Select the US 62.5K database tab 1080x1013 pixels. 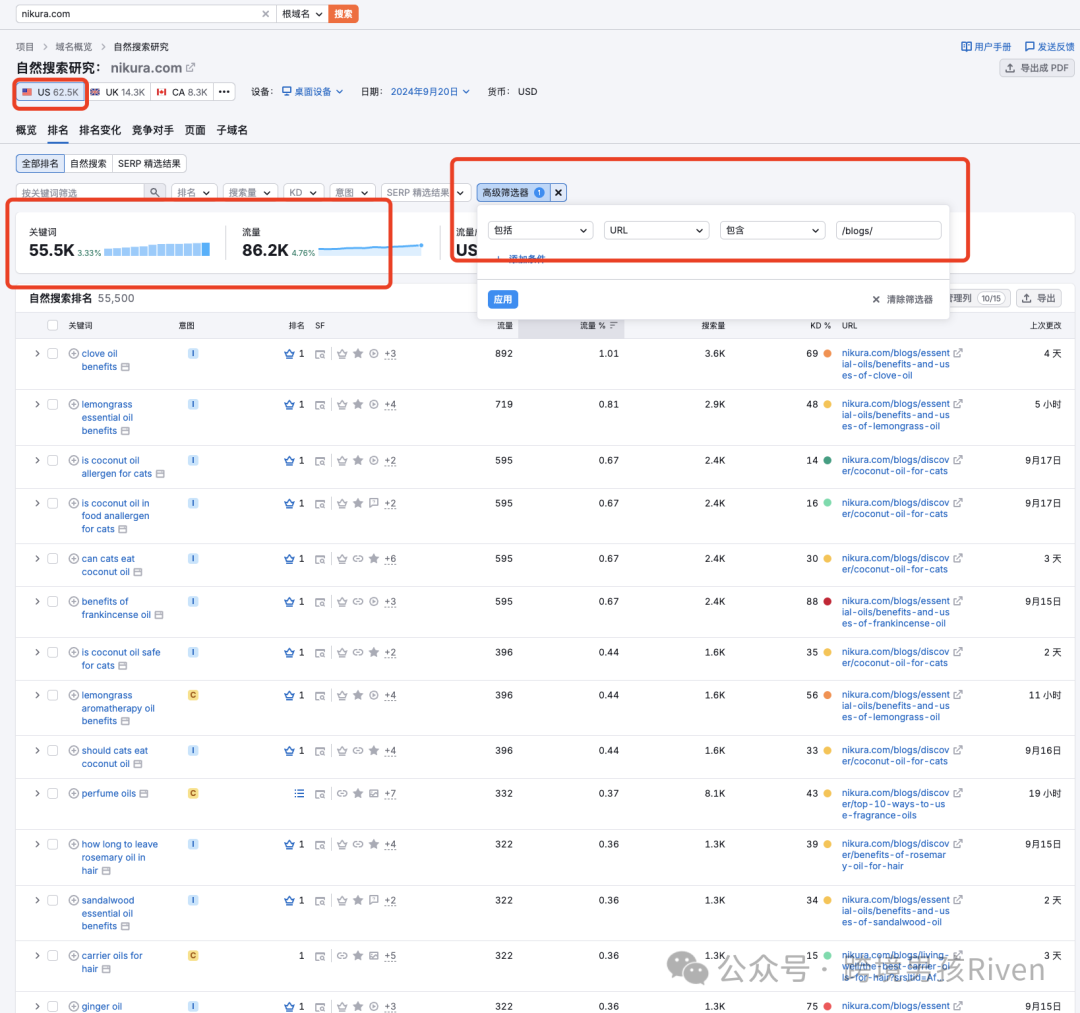coord(50,92)
